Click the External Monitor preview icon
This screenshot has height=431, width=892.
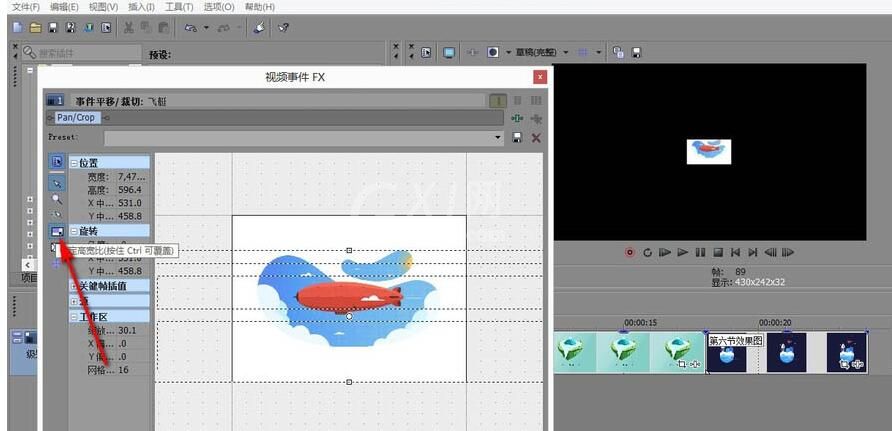tap(449, 52)
